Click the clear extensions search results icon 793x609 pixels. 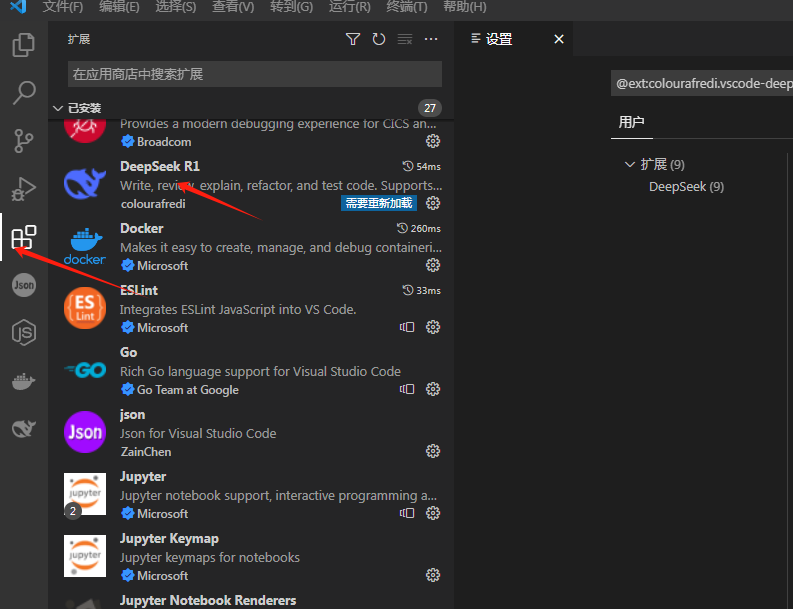coord(405,39)
